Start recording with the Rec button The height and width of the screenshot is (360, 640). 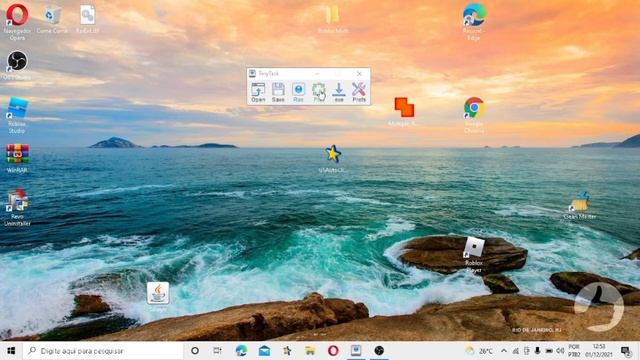coord(298,92)
